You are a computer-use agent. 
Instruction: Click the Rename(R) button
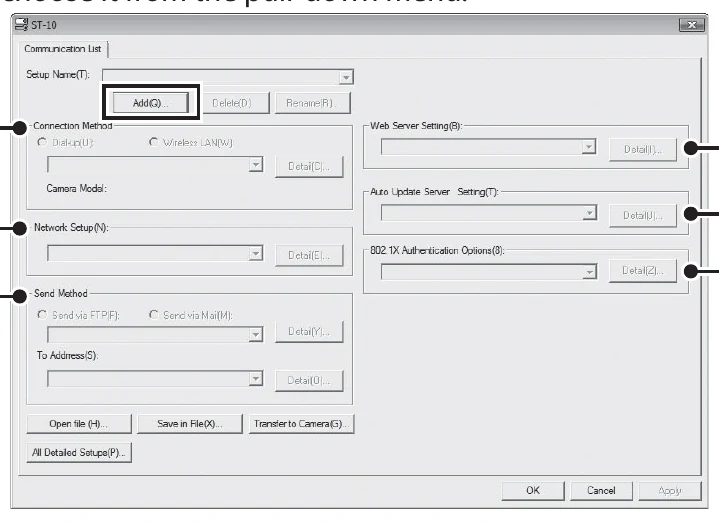point(312,103)
